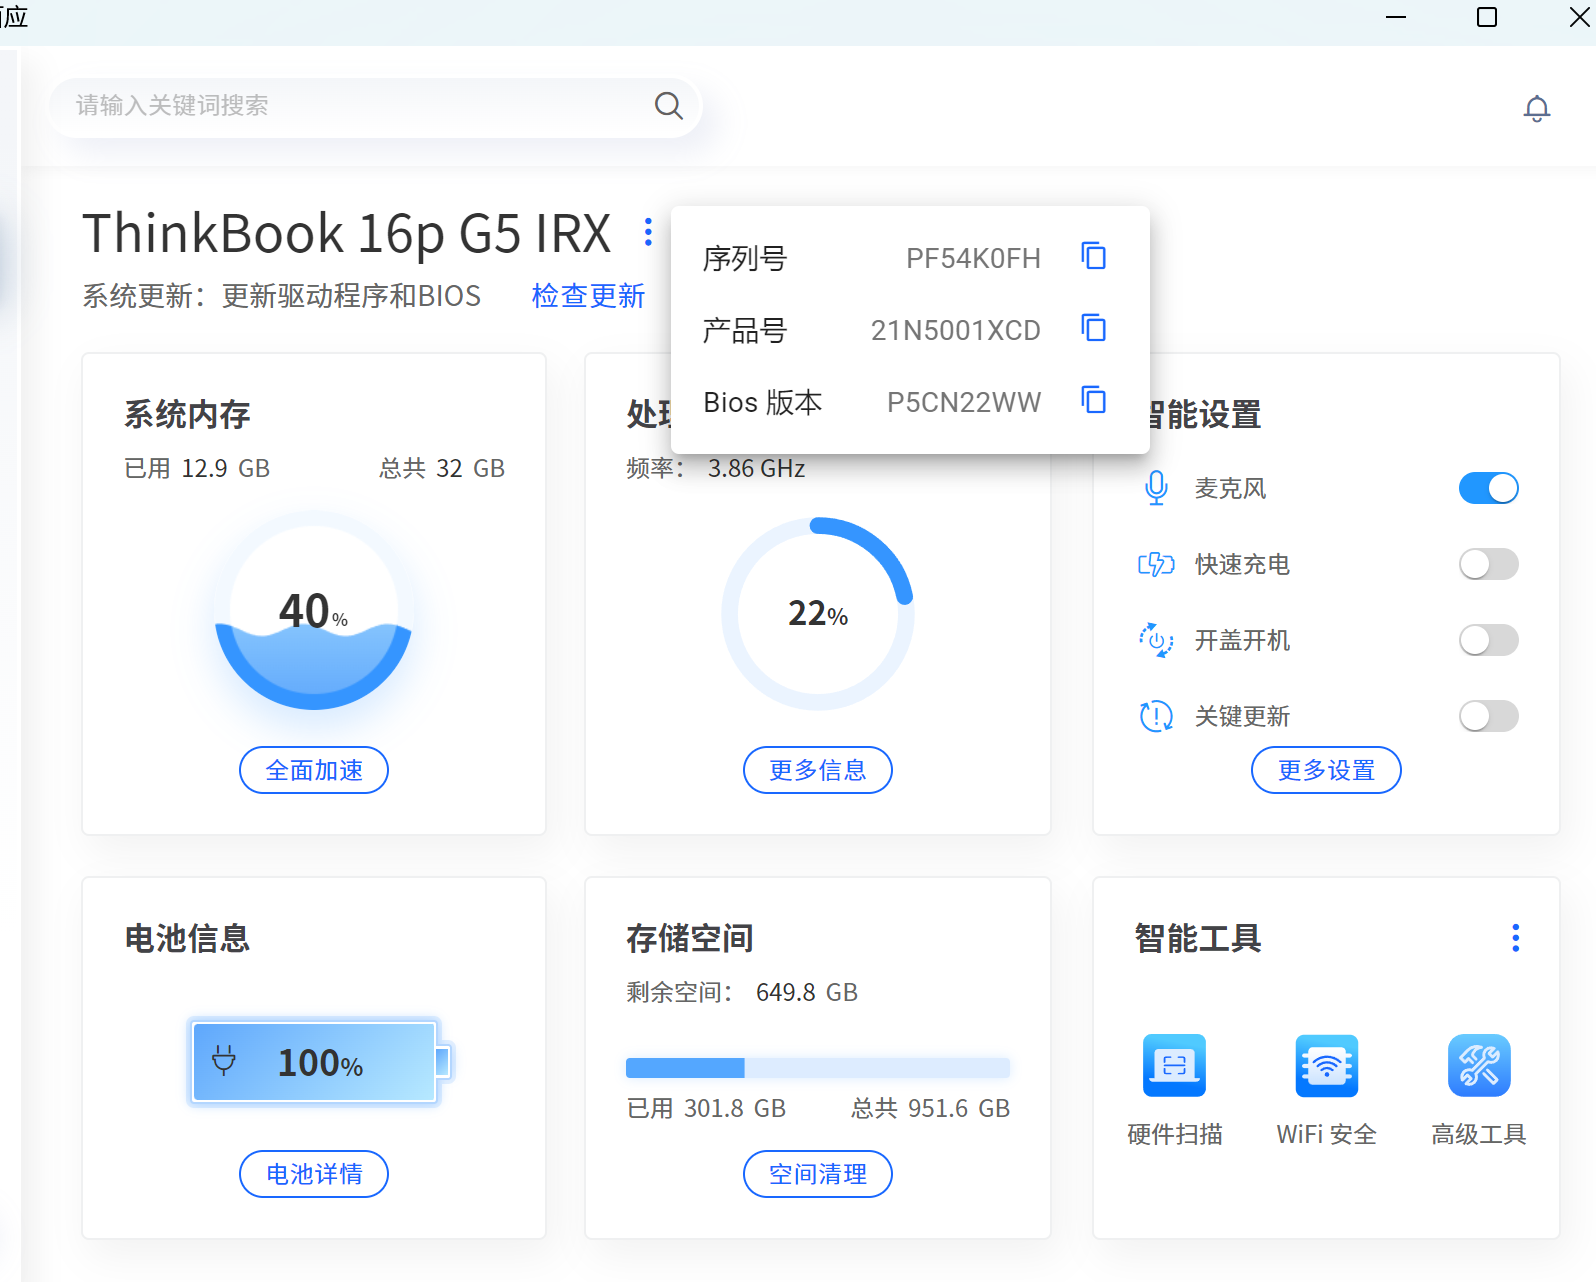Screen dimensions: 1596x1282
Task: Click the 开盖开机 label
Action: click(x=1242, y=640)
